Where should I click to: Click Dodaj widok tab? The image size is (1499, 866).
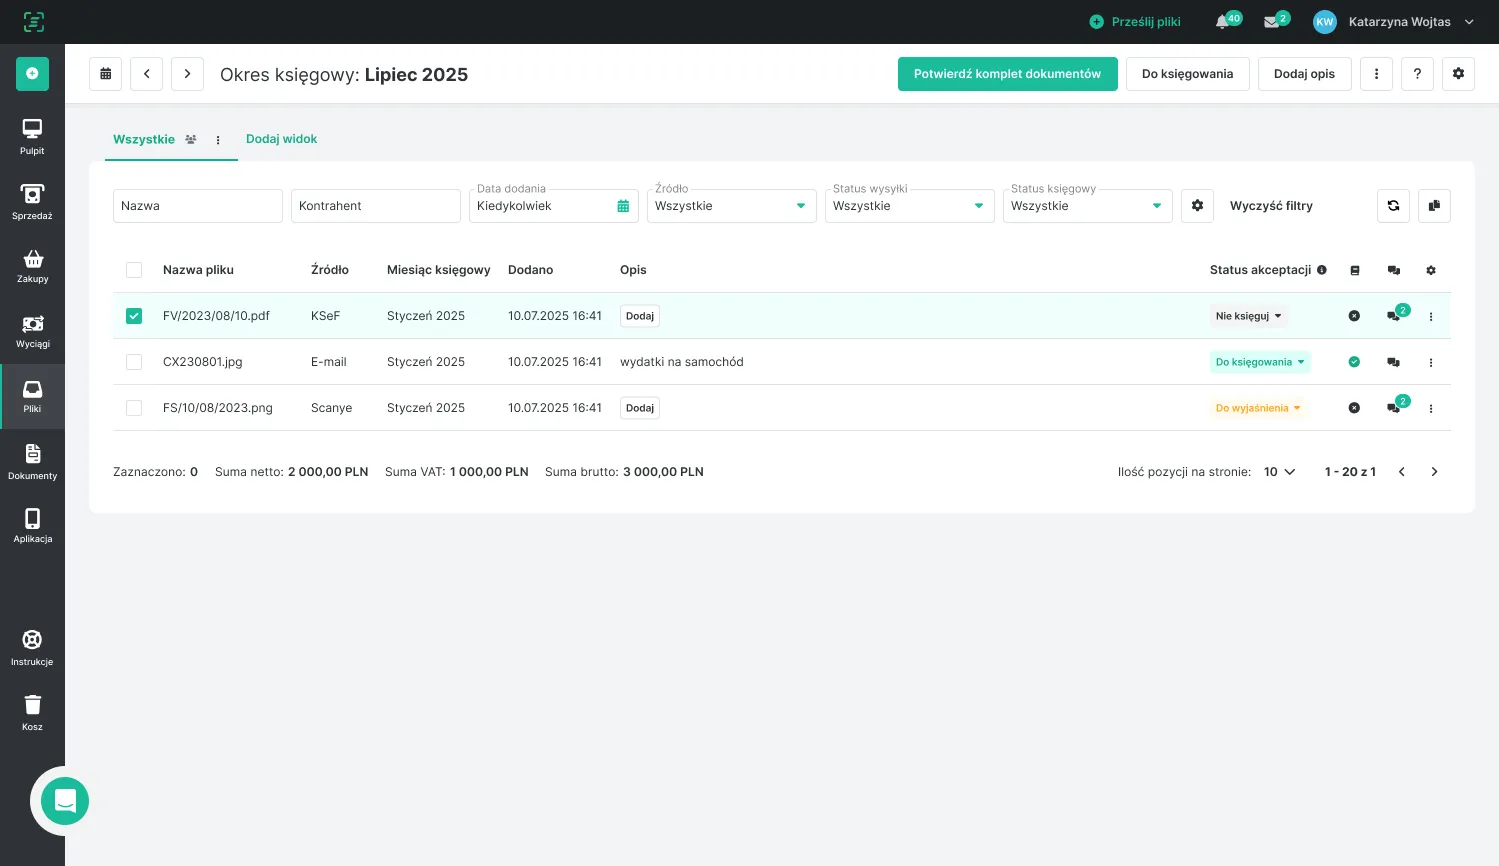[281, 139]
